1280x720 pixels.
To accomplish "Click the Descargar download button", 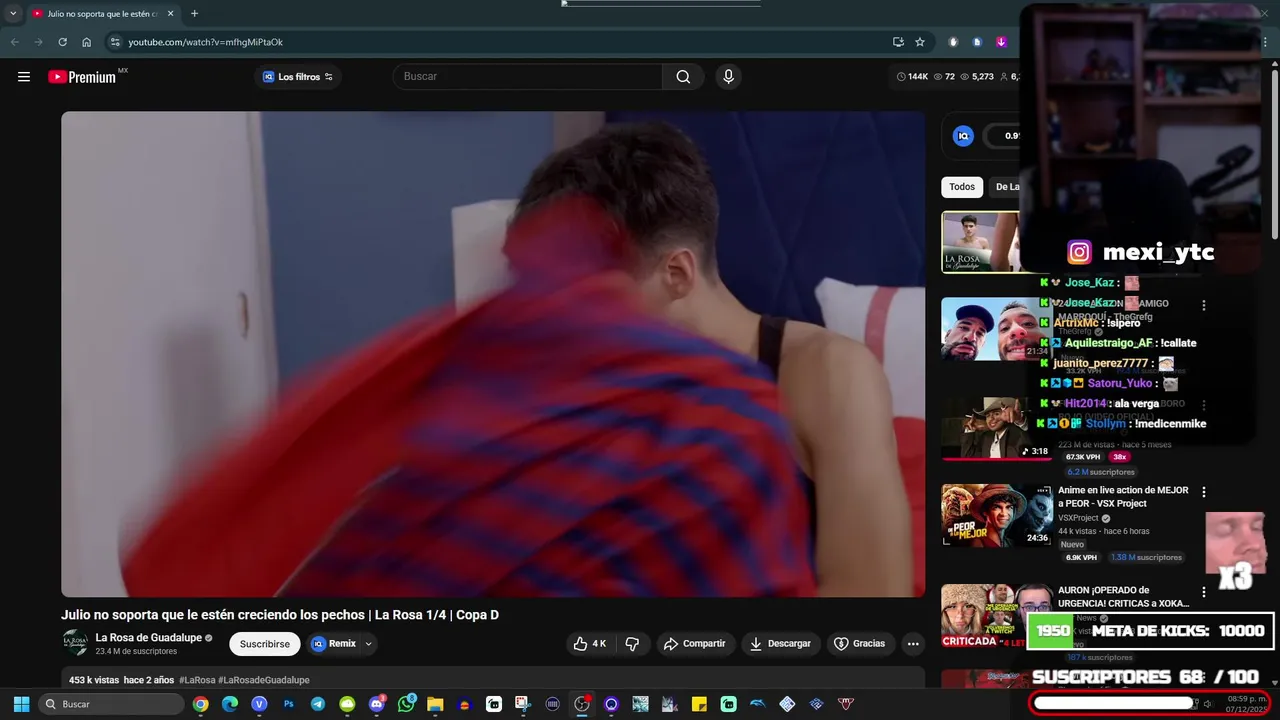I will (x=780, y=644).
